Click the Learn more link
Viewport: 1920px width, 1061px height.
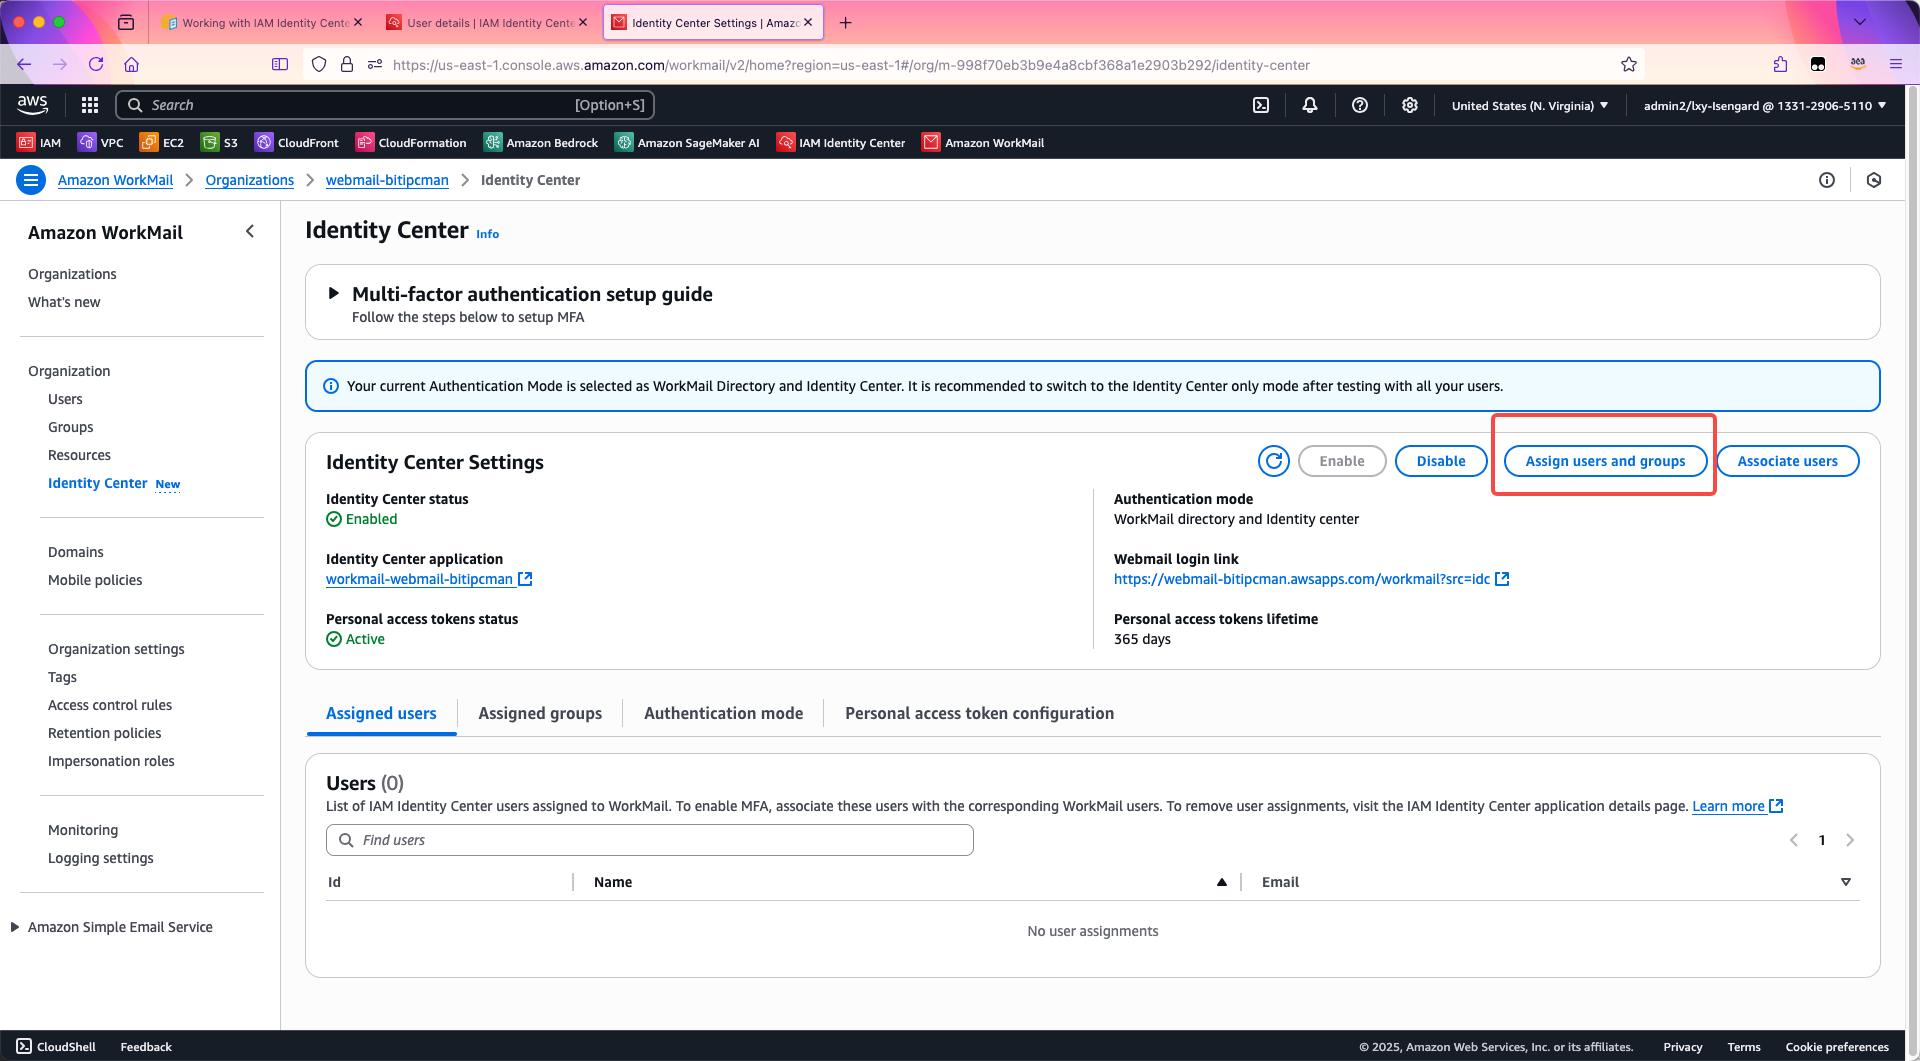(x=1737, y=806)
